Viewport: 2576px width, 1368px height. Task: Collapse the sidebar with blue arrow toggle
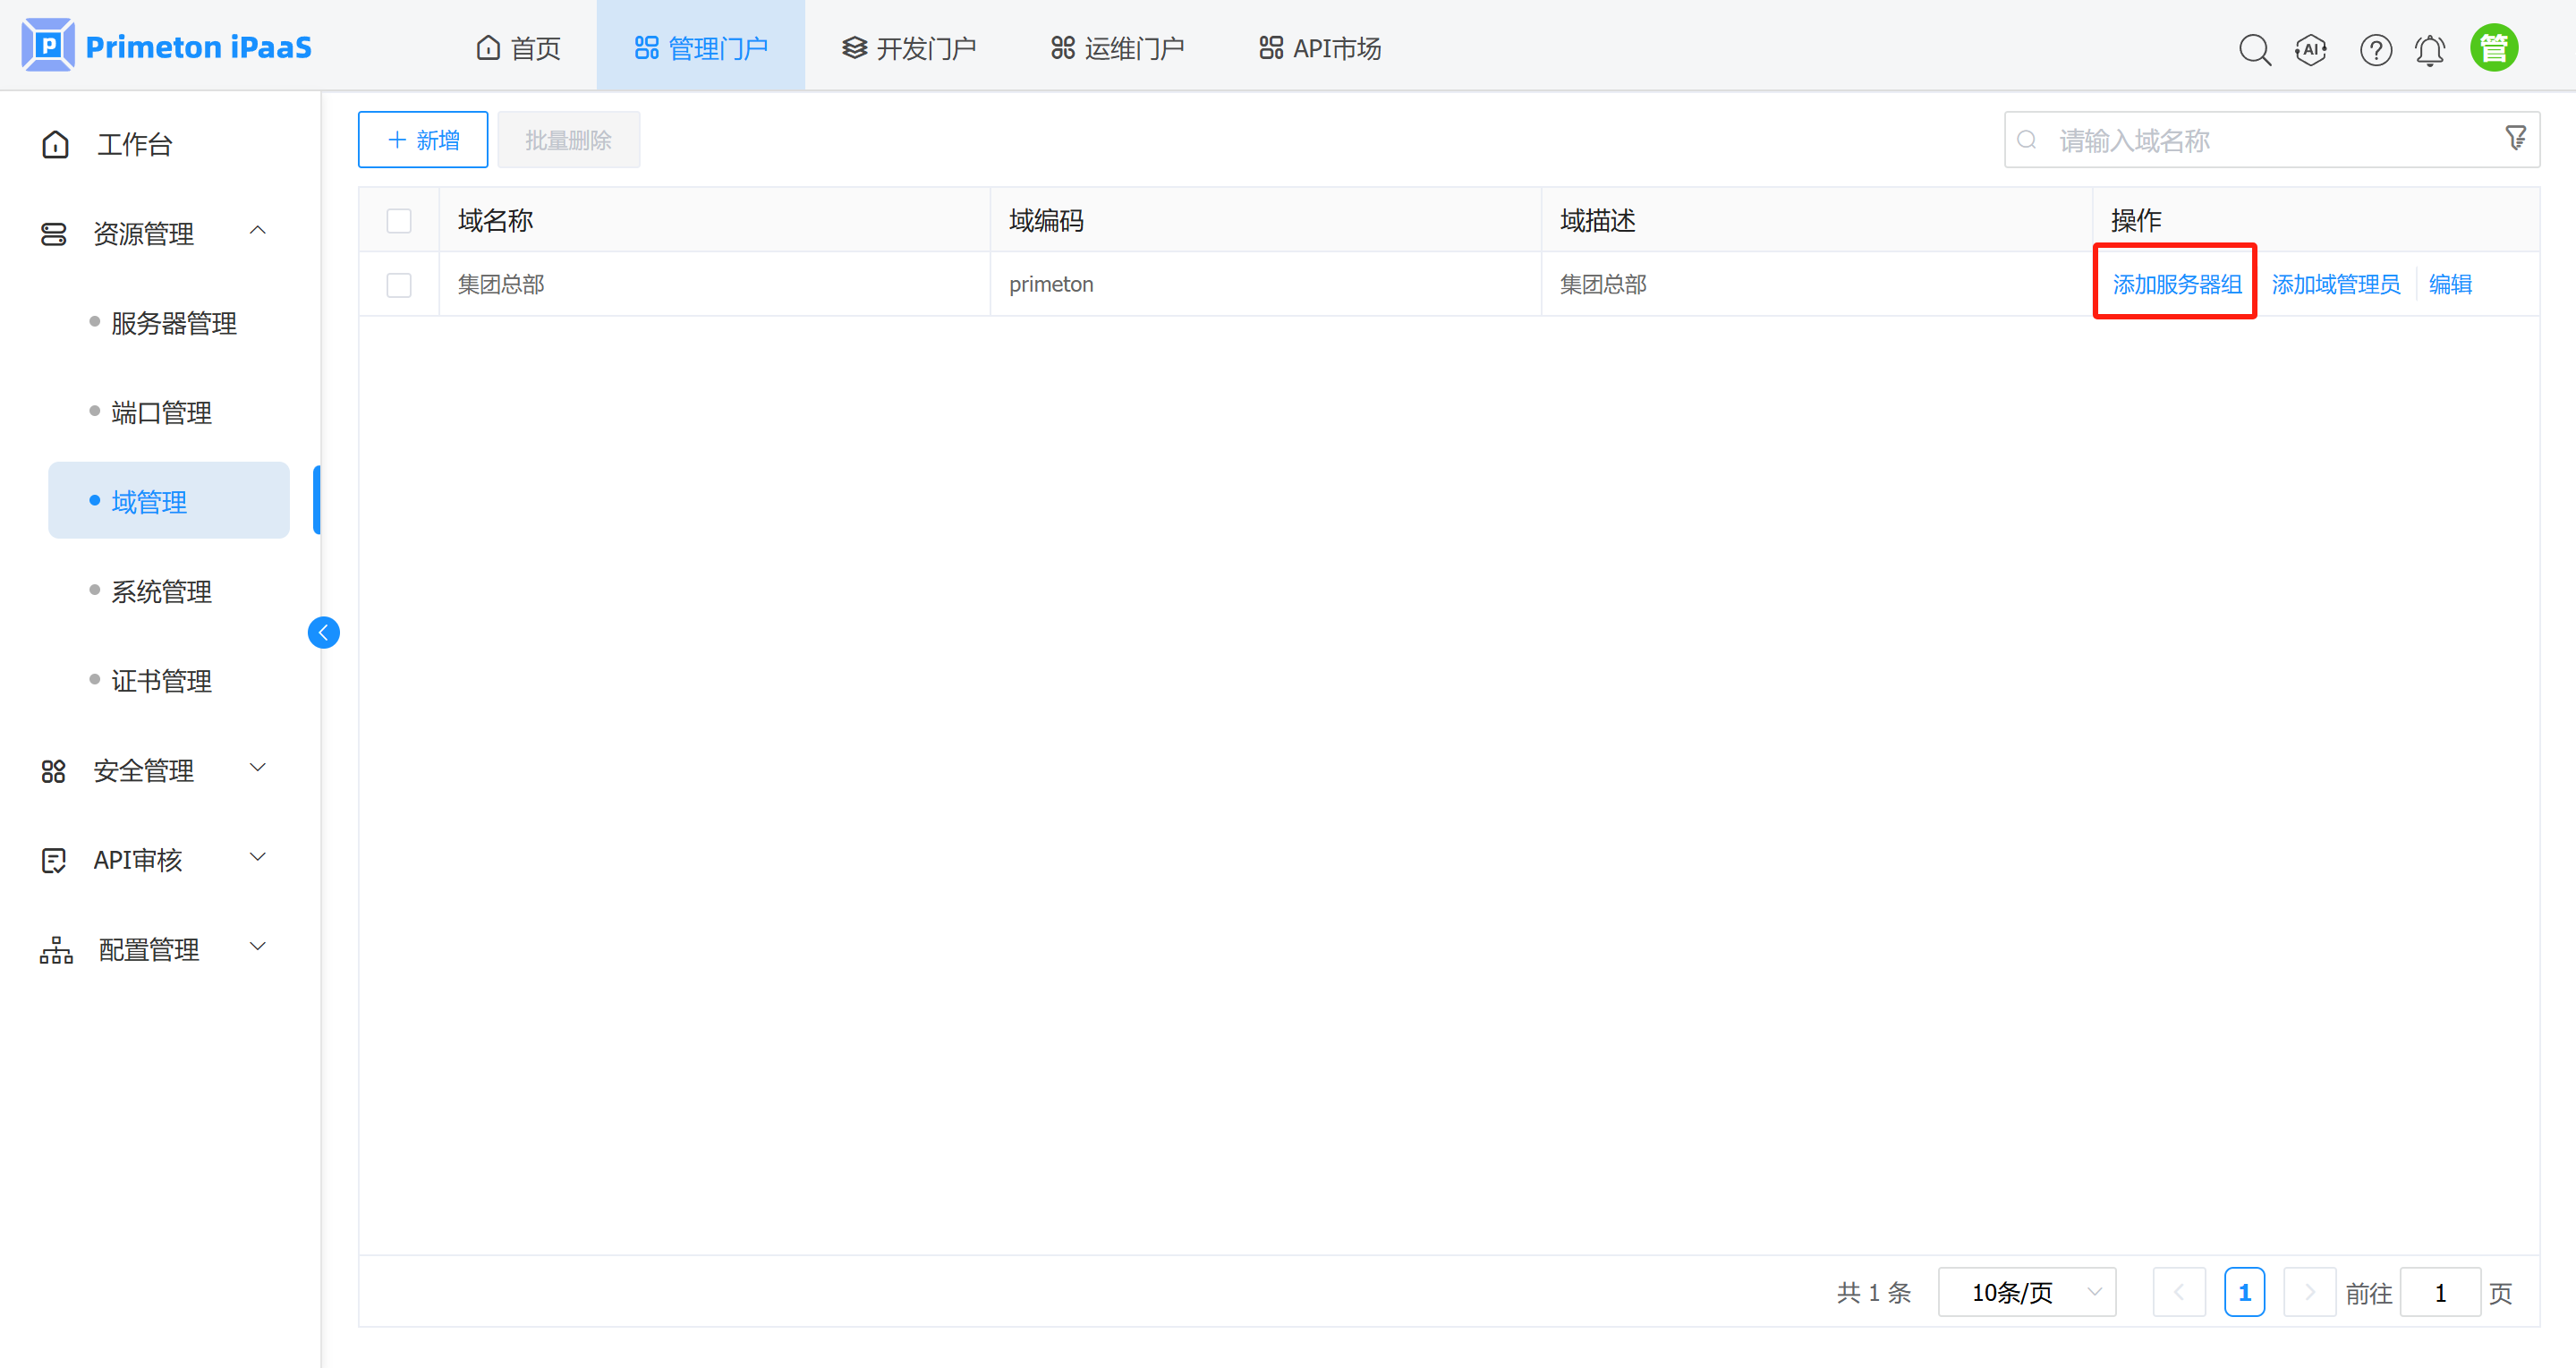point(323,632)
